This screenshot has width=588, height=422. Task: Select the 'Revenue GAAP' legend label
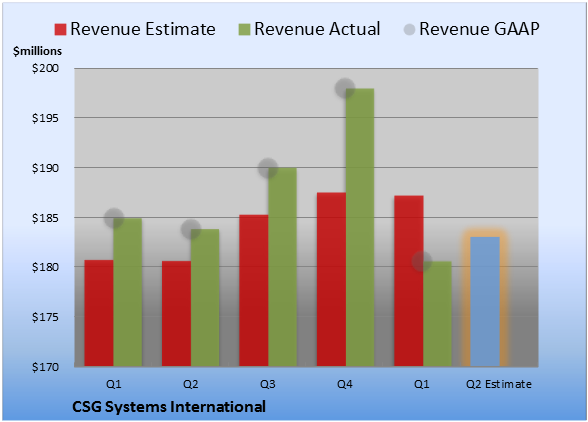tap(479, 29)
